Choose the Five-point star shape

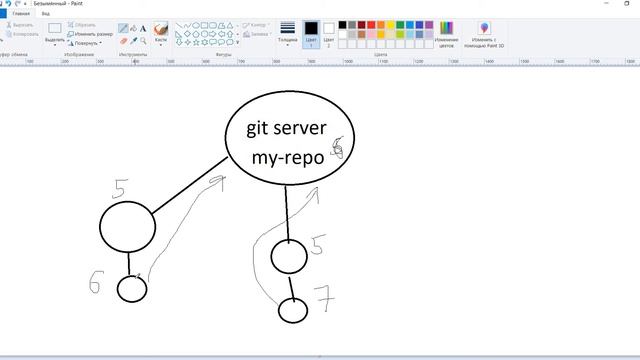click(196, 42)
